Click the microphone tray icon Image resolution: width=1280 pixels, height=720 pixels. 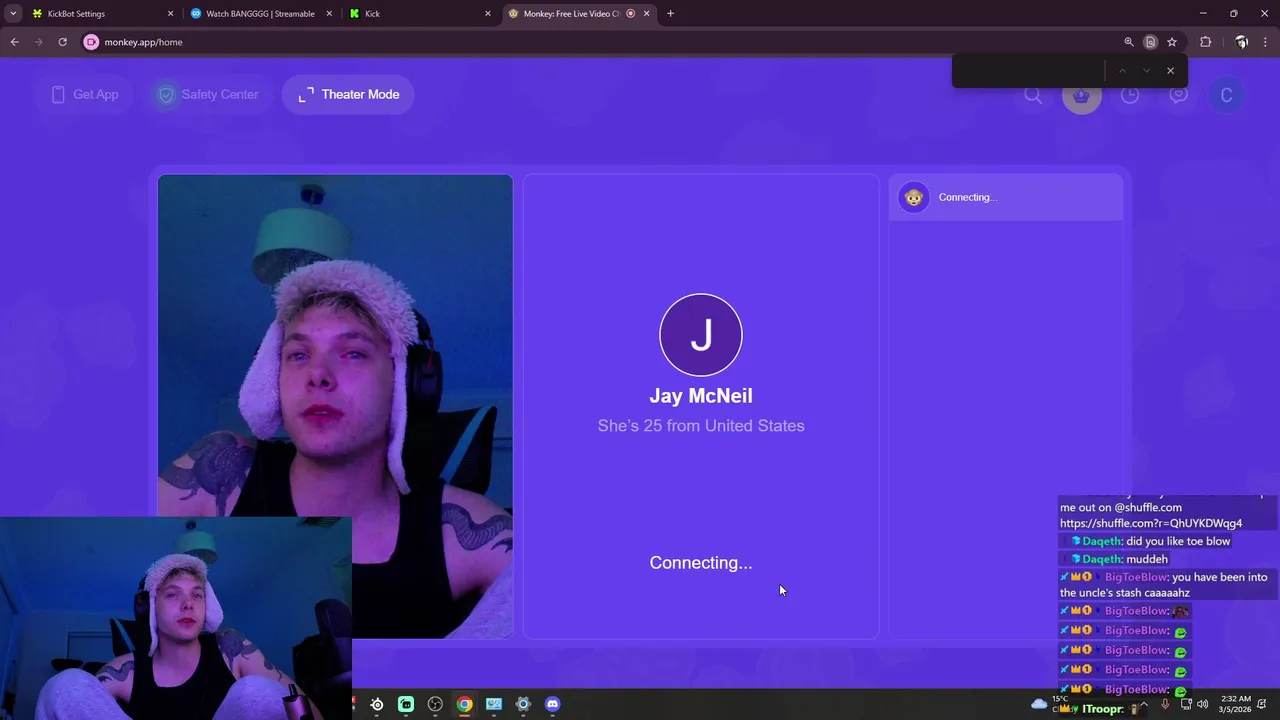(1165, 704)
